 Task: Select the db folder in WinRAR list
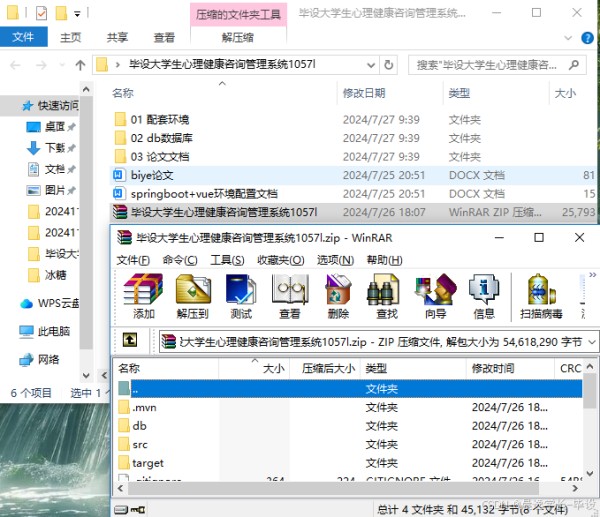tap(140, 426)
